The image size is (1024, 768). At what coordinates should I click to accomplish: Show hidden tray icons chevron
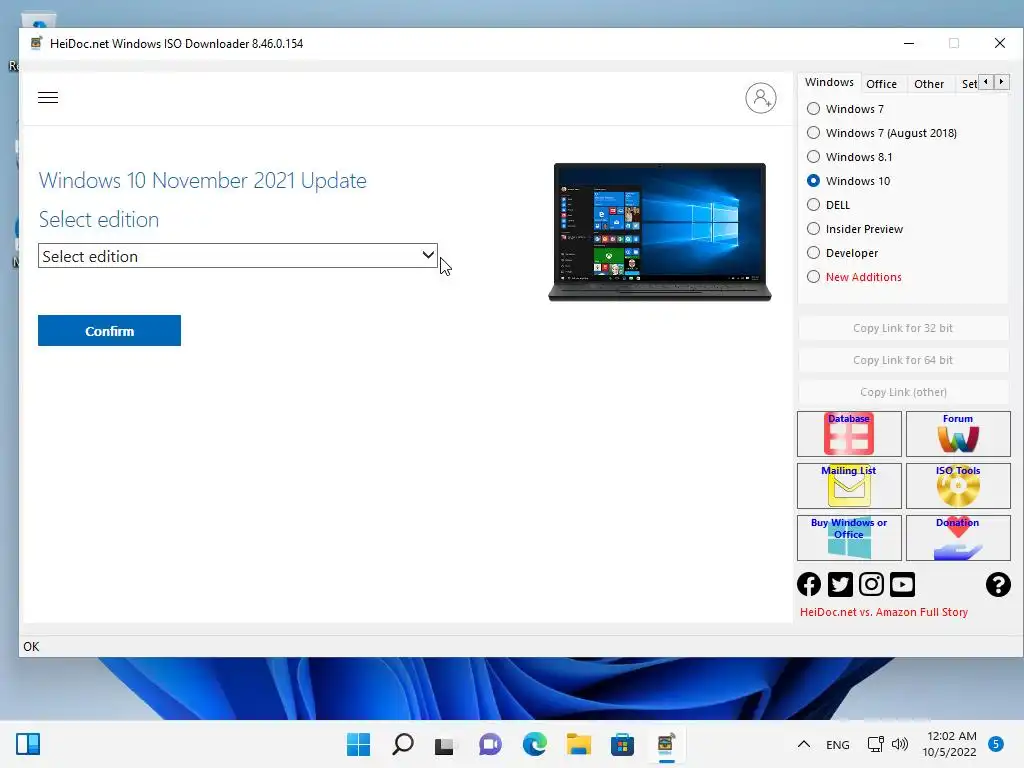(x=804, y=744)
